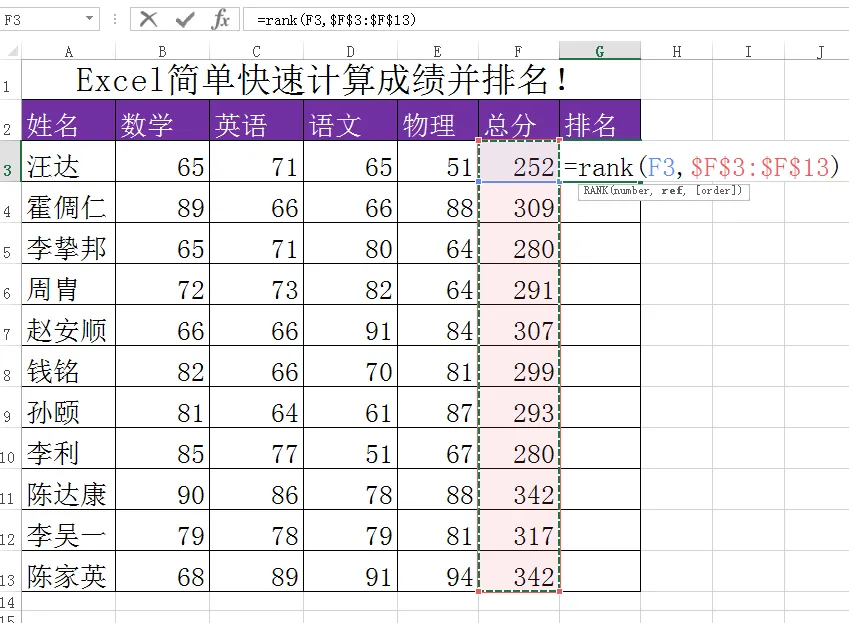This screenshot has height=623, width=849.
Task: Click Chinese score 82 for 周胄
Action: click(x=350, y=285)
